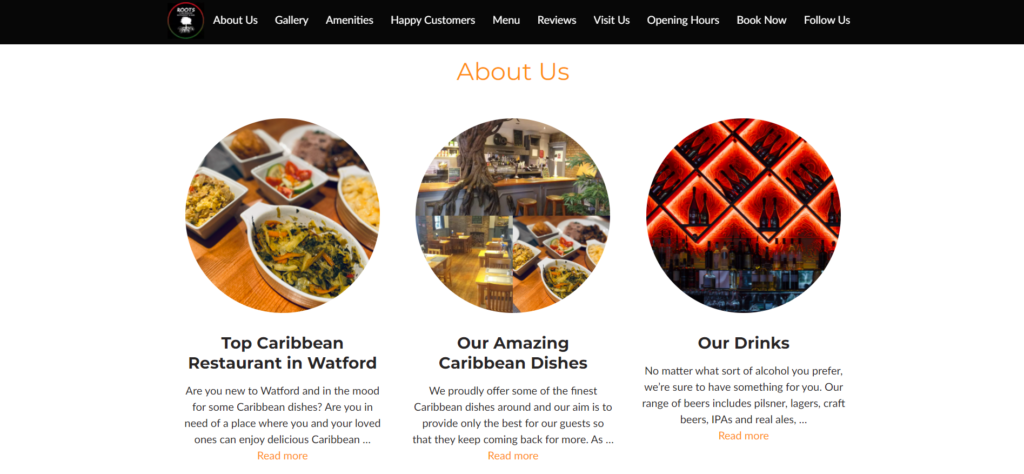The width and height of the screenshot is (1024, 474).
Task: Open Happy Customers nav link
Action: (433, 20)
